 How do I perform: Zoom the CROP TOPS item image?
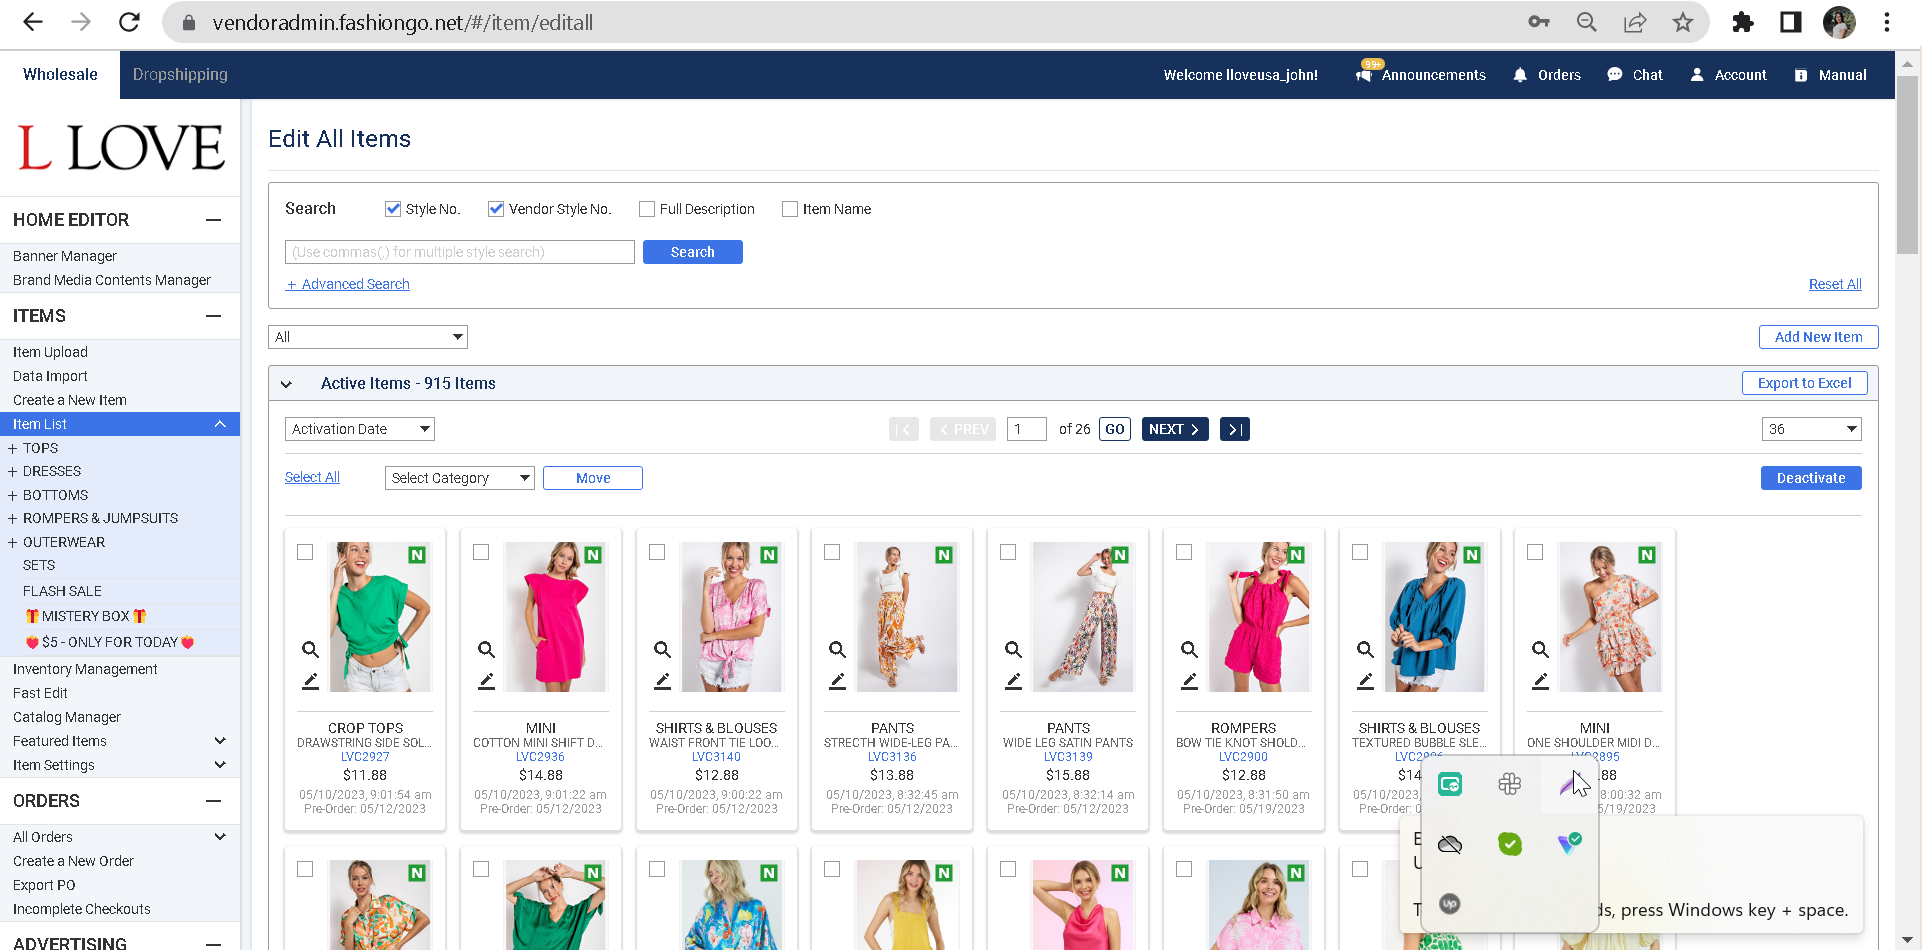(310, 650)
